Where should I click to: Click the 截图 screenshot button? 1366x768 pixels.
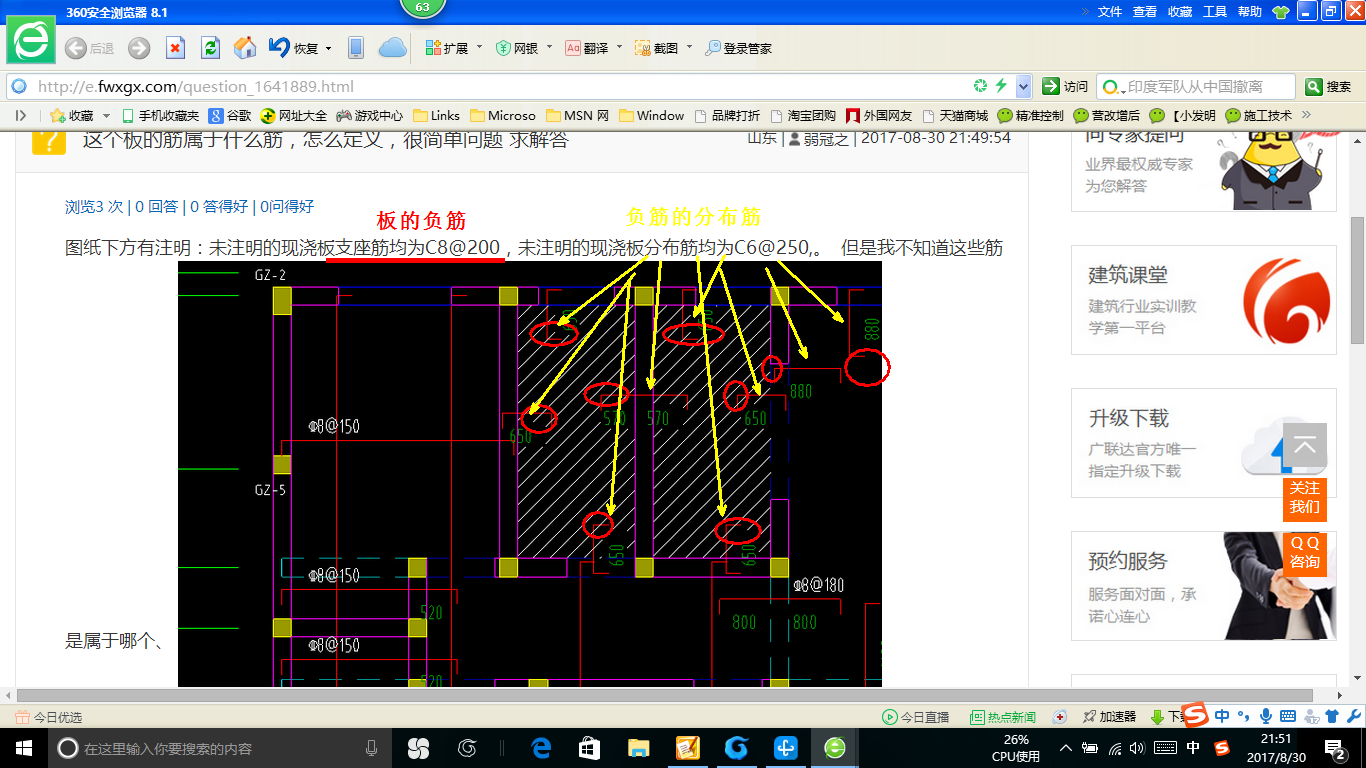(657, 48)
